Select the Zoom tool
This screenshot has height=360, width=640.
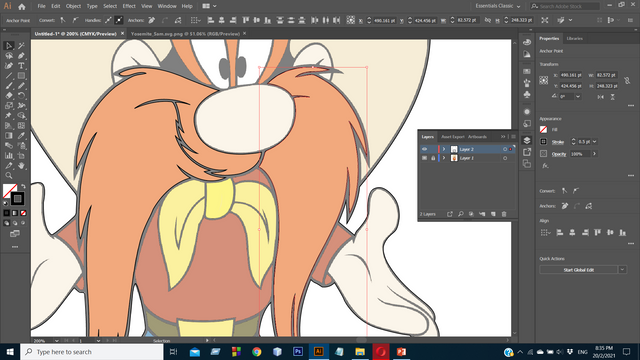coord(9,176)
